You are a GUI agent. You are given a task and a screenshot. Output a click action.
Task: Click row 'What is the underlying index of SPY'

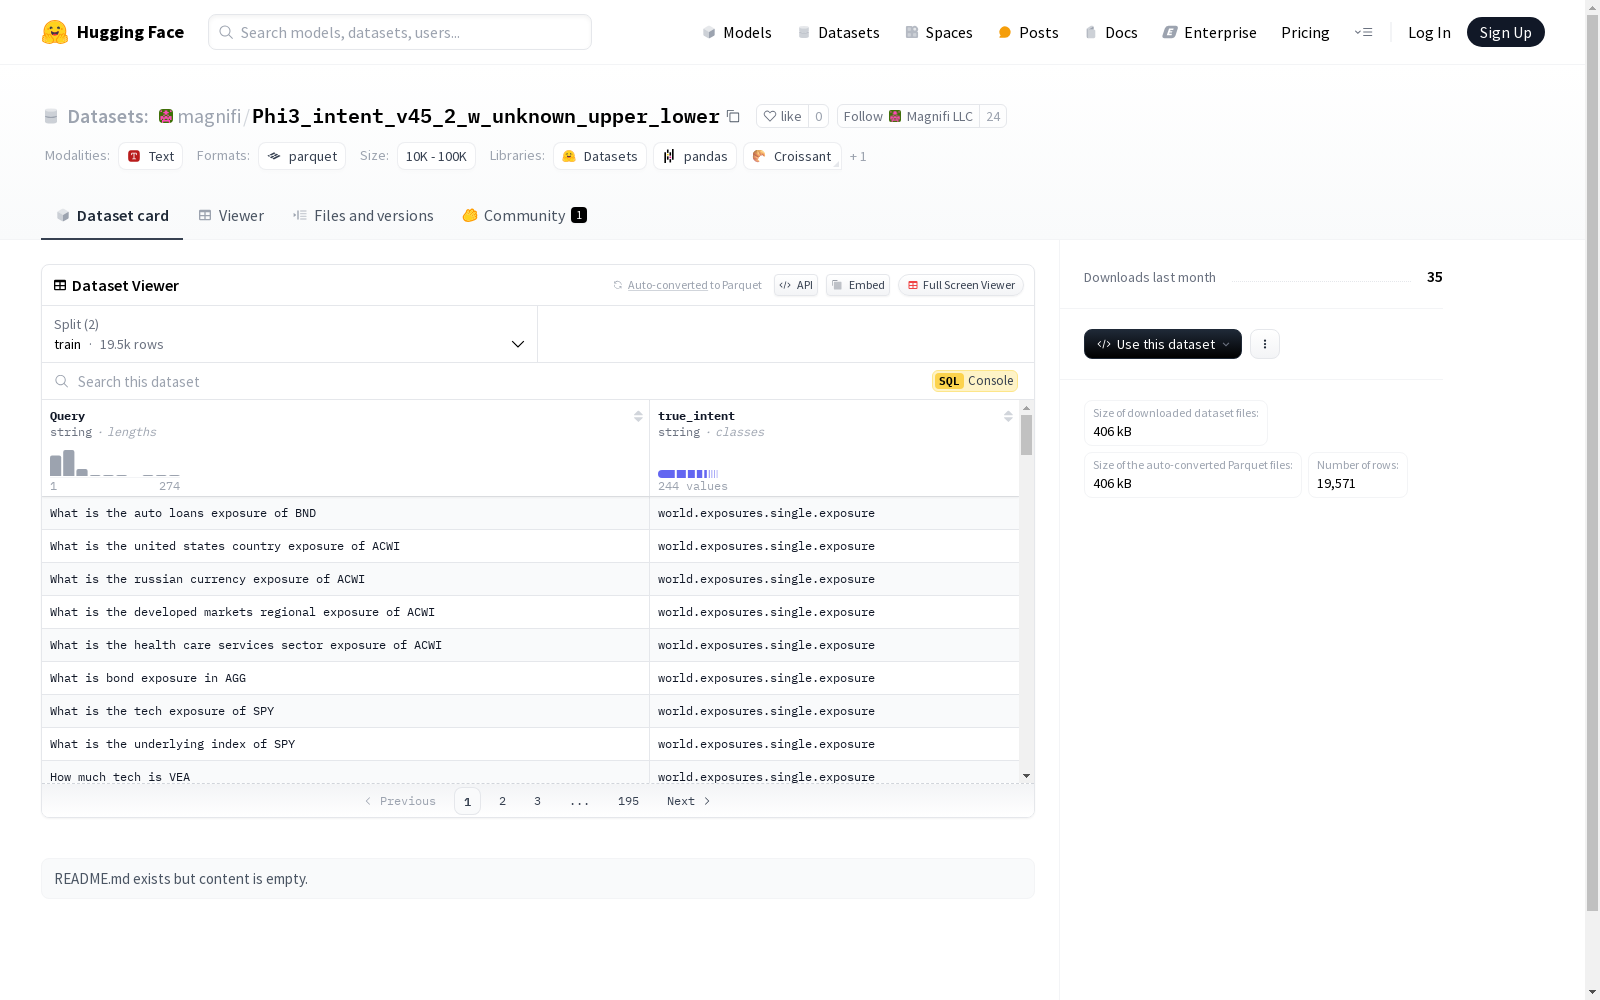530,744
